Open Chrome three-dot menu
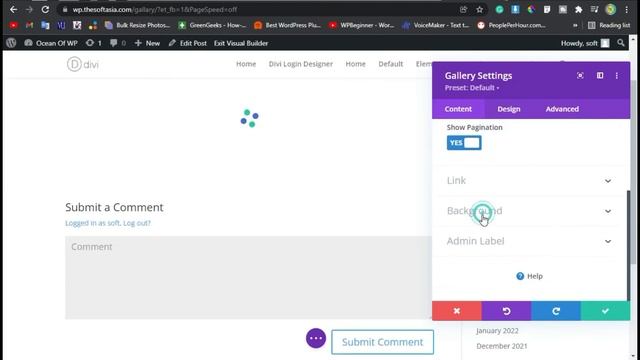 click(x=626, y=9)
